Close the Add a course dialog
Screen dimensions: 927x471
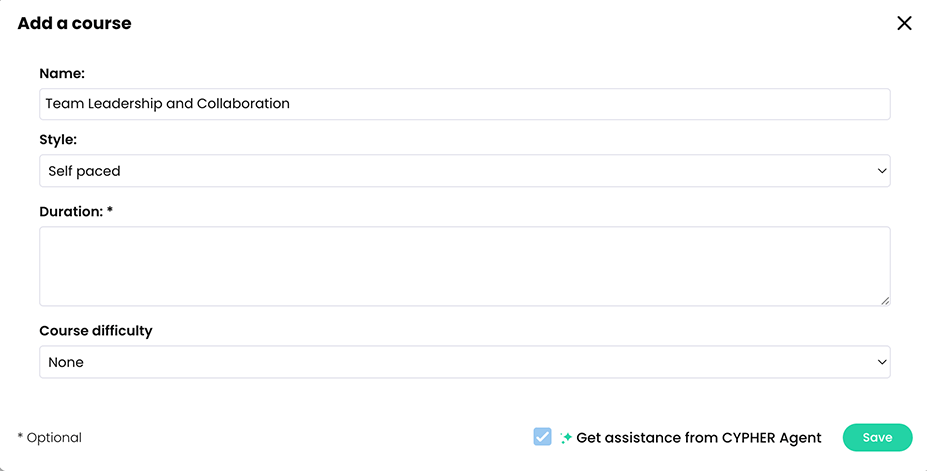click(x=904, y=23)
